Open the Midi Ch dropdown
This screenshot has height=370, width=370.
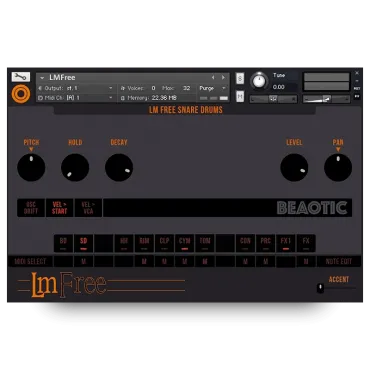(76, 98)
